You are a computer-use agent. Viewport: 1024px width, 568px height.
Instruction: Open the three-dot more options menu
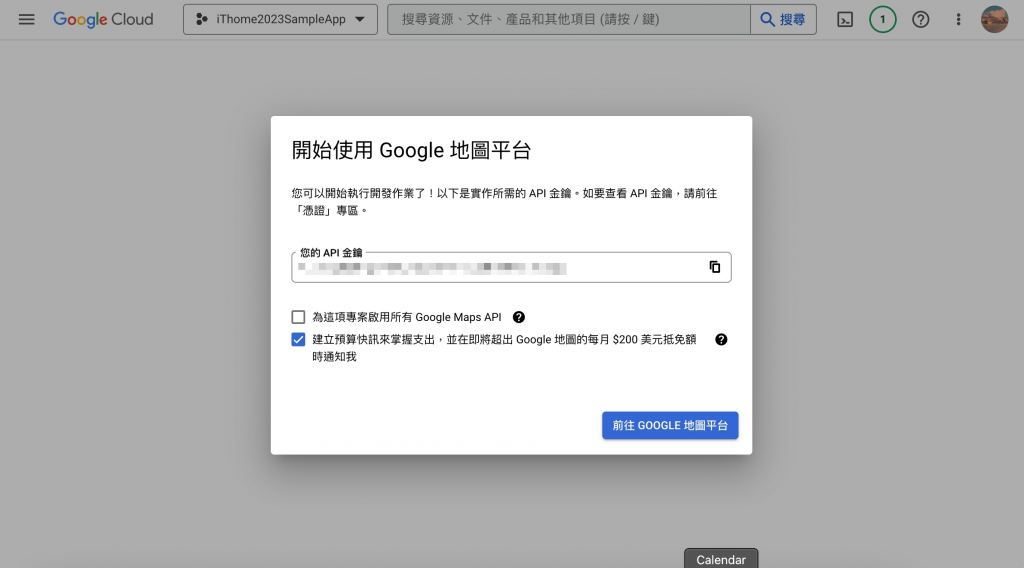(959, 20)
